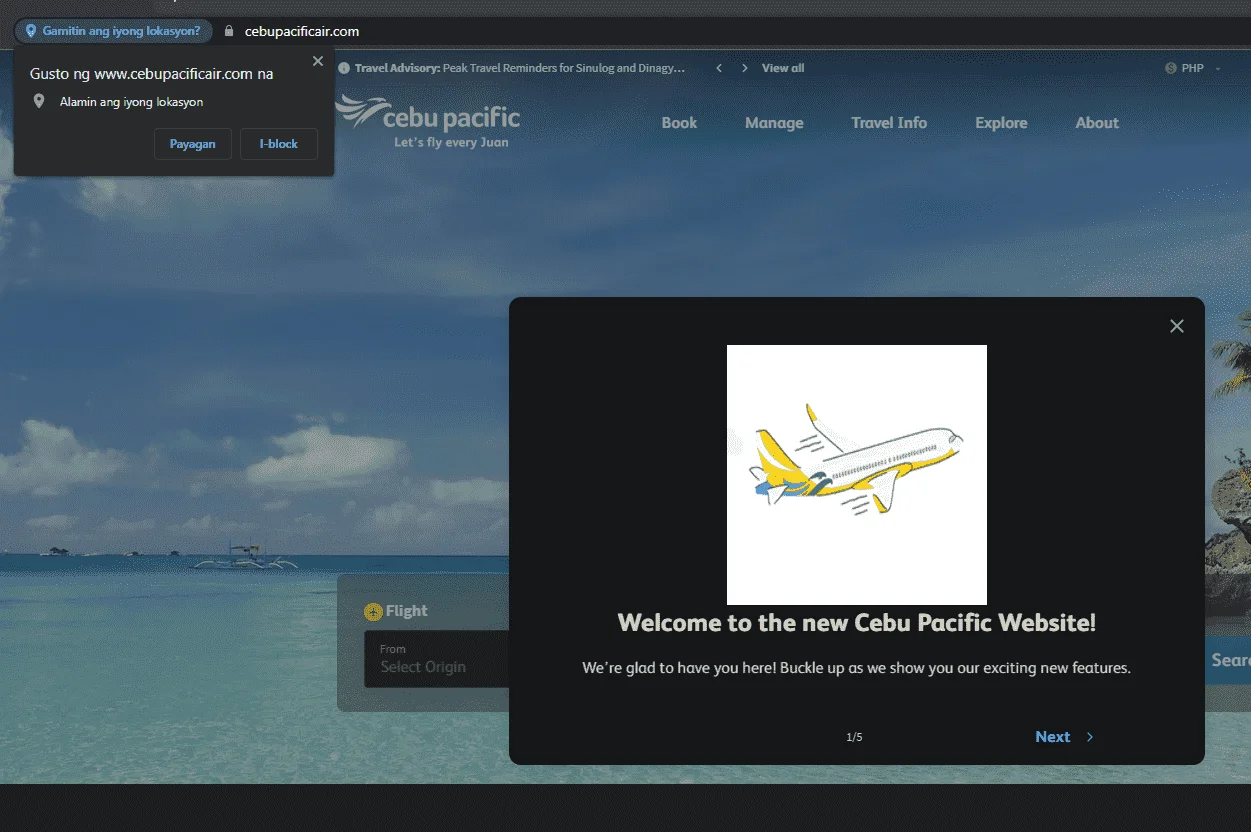The image size is (1251, 832).
Task: Open the Book menu
Action: click(x=679, y=123)
